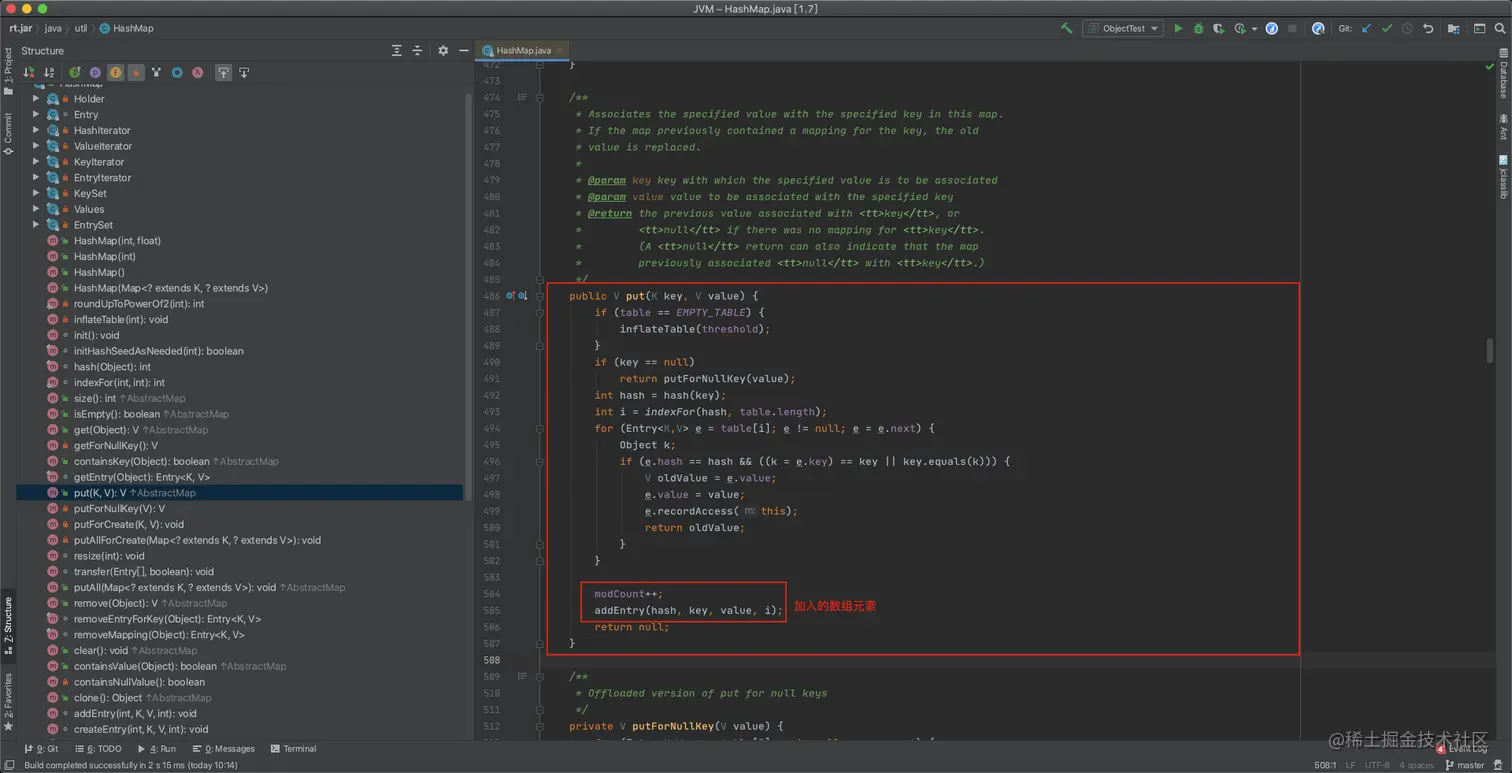Toggle Show Fields filter
This screenshot has height=773, width=1512.
pyautogui.click(x=116, y=72)
